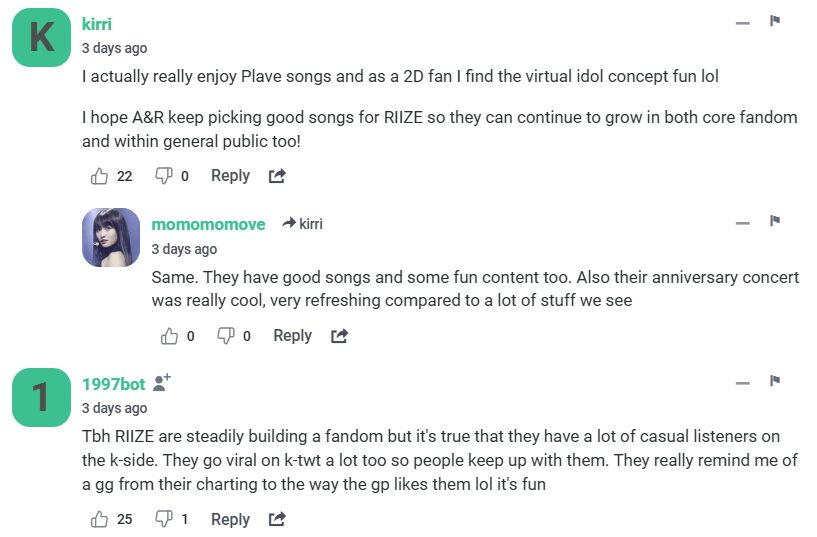This screenshot has height=537, width=817.
Task: Report 1997bot's comment with flag
Action: 774,381
